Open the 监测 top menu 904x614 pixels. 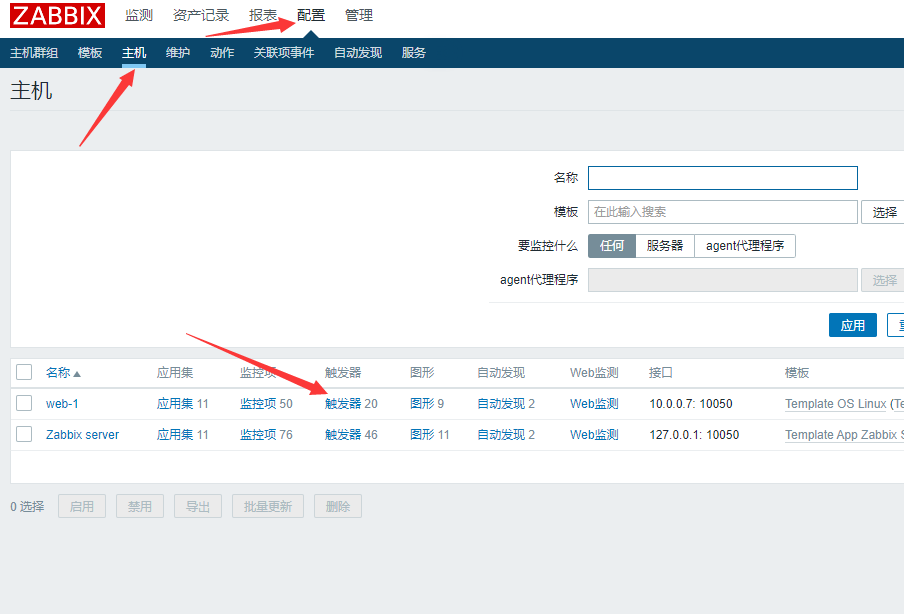click(x=139, y=16)
